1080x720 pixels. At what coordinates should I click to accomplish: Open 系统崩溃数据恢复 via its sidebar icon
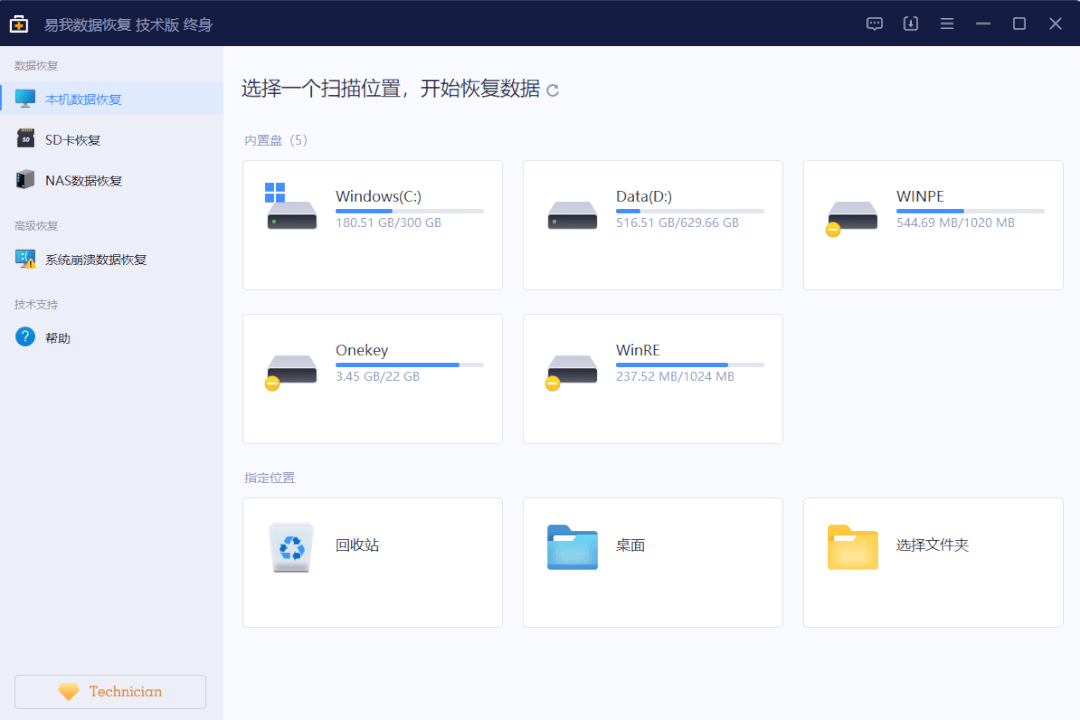(x=23, y=258)
